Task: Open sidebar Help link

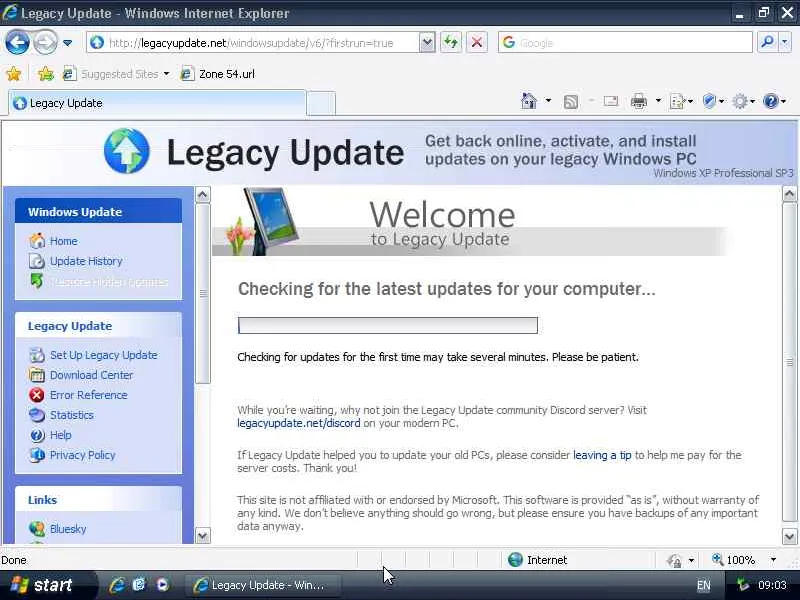Action: pos(60,435)
